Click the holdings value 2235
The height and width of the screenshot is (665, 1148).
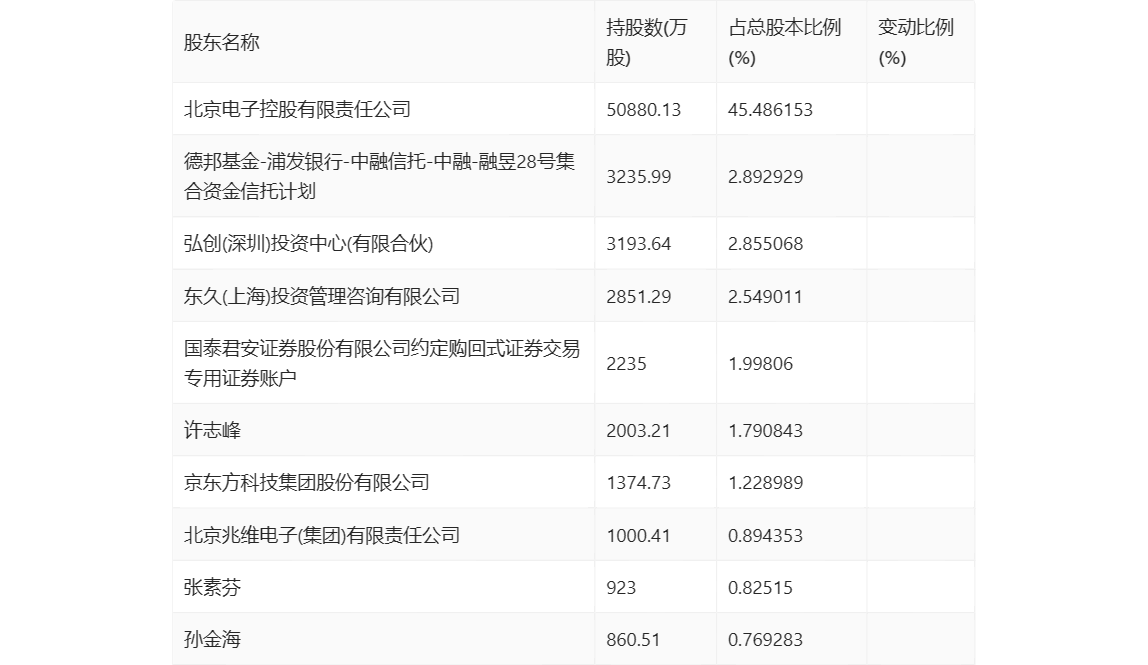tap(626, 364)
